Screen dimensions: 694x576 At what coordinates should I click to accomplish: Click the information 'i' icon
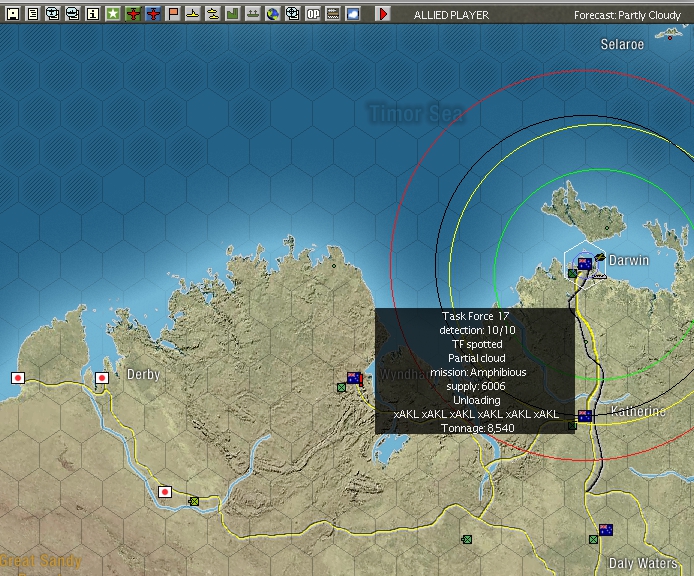[x=93, y=14]
